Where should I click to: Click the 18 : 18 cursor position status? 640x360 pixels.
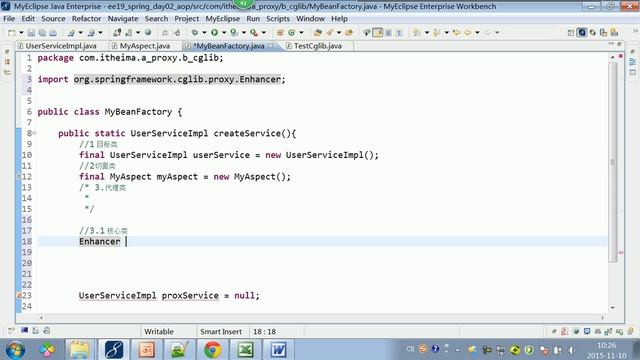pos(264,331)
